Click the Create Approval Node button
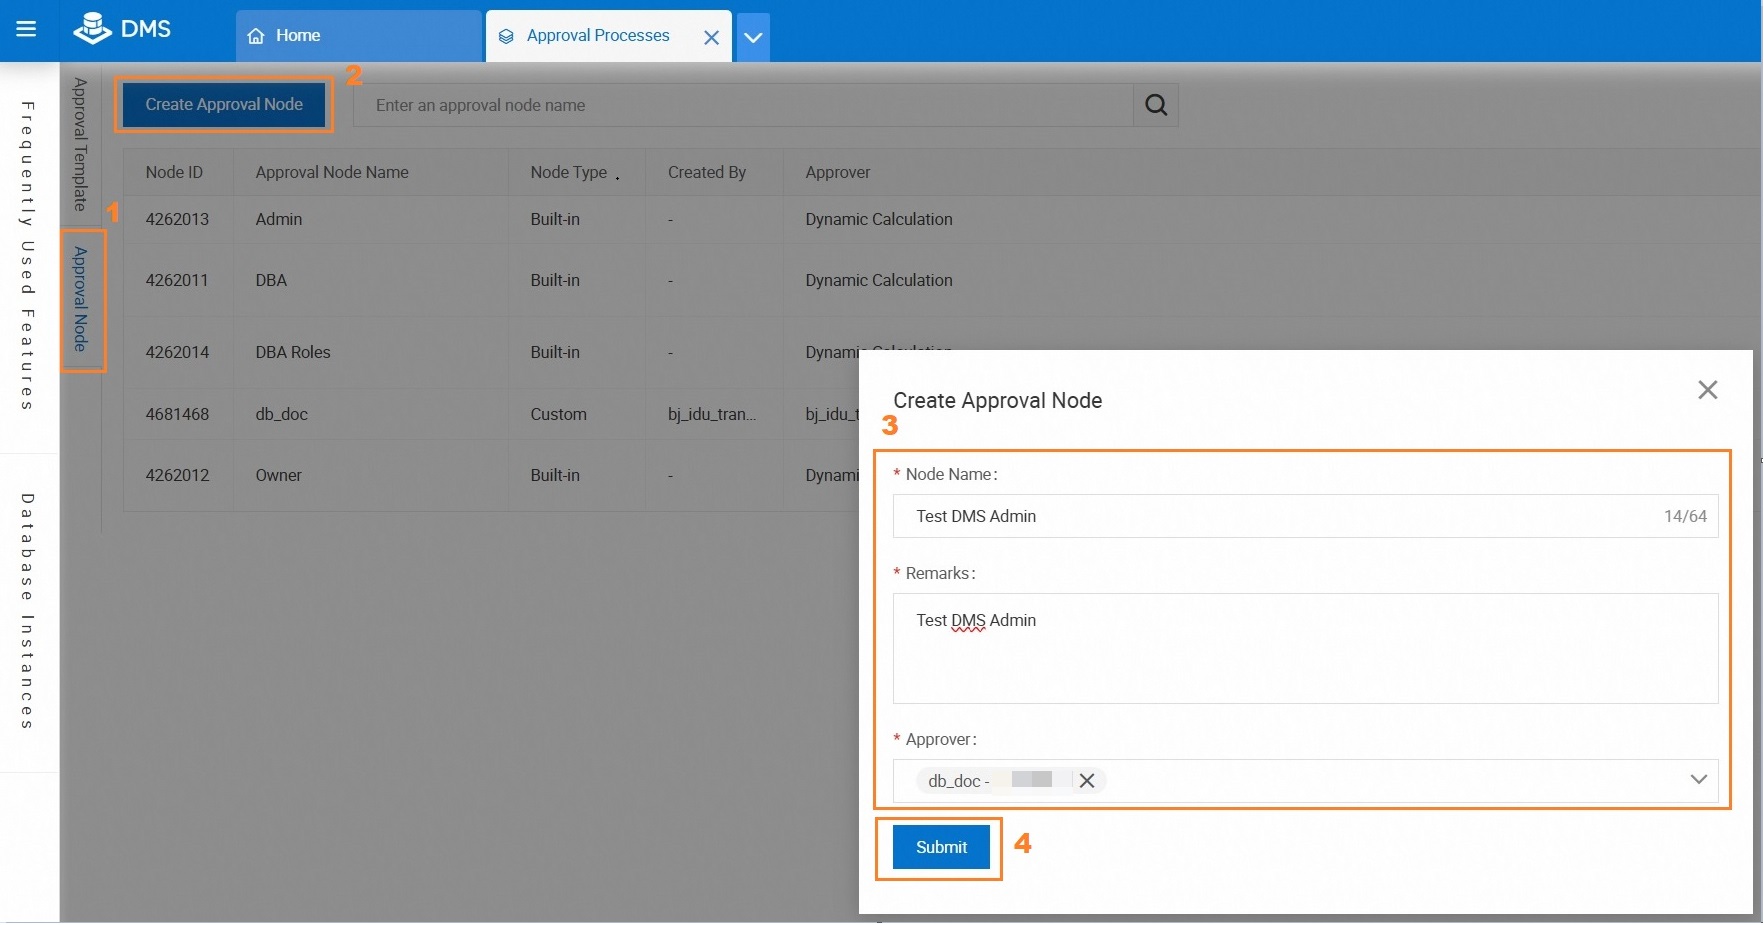Image resolution: width=1764 pixels, height=925 pixels. [224, 104]
